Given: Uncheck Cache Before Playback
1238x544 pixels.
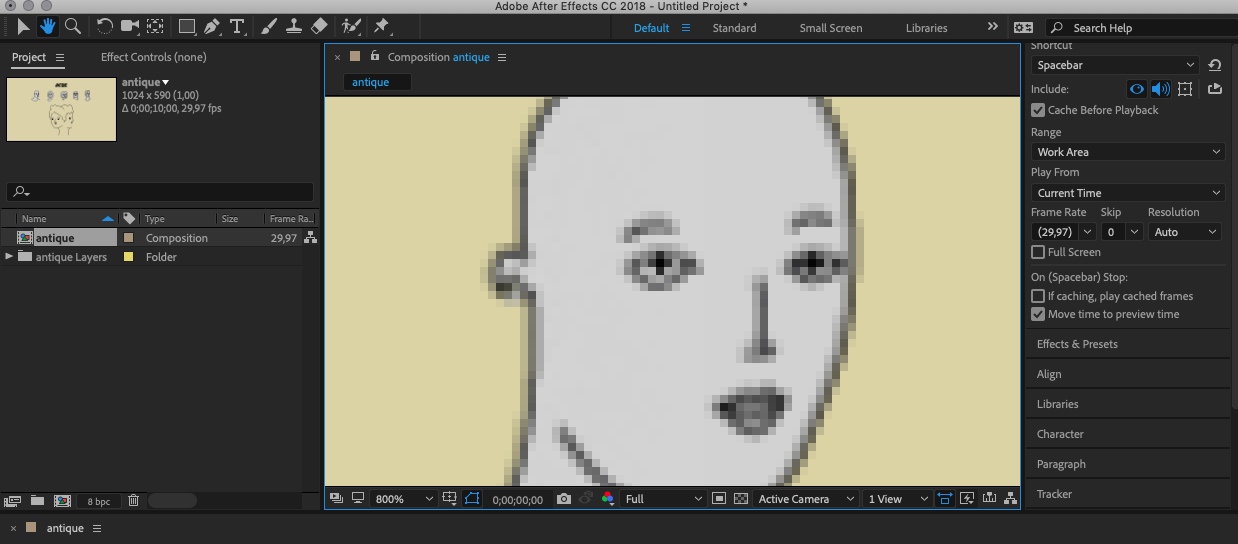Looking at the screenshot, I should (x=1038, y=110).
